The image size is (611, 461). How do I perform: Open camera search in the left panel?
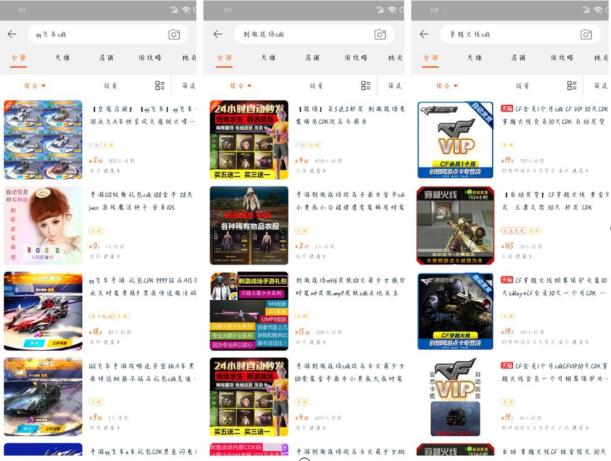click(174, 34)
